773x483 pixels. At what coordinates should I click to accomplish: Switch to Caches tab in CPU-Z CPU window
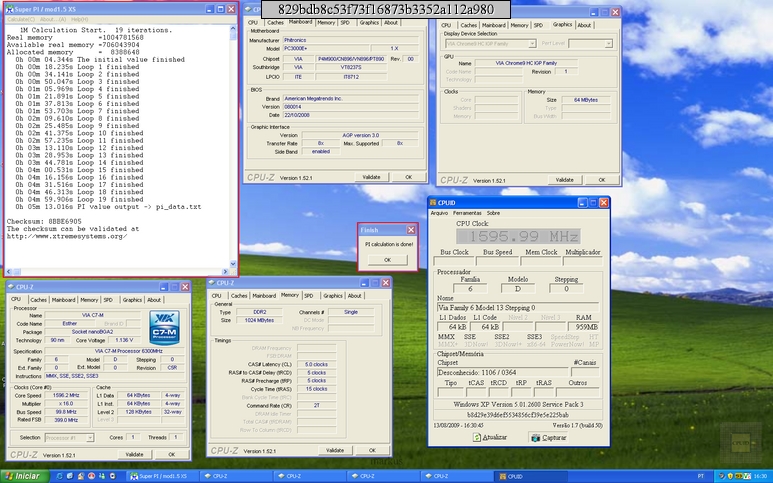[x=38, y=300]
